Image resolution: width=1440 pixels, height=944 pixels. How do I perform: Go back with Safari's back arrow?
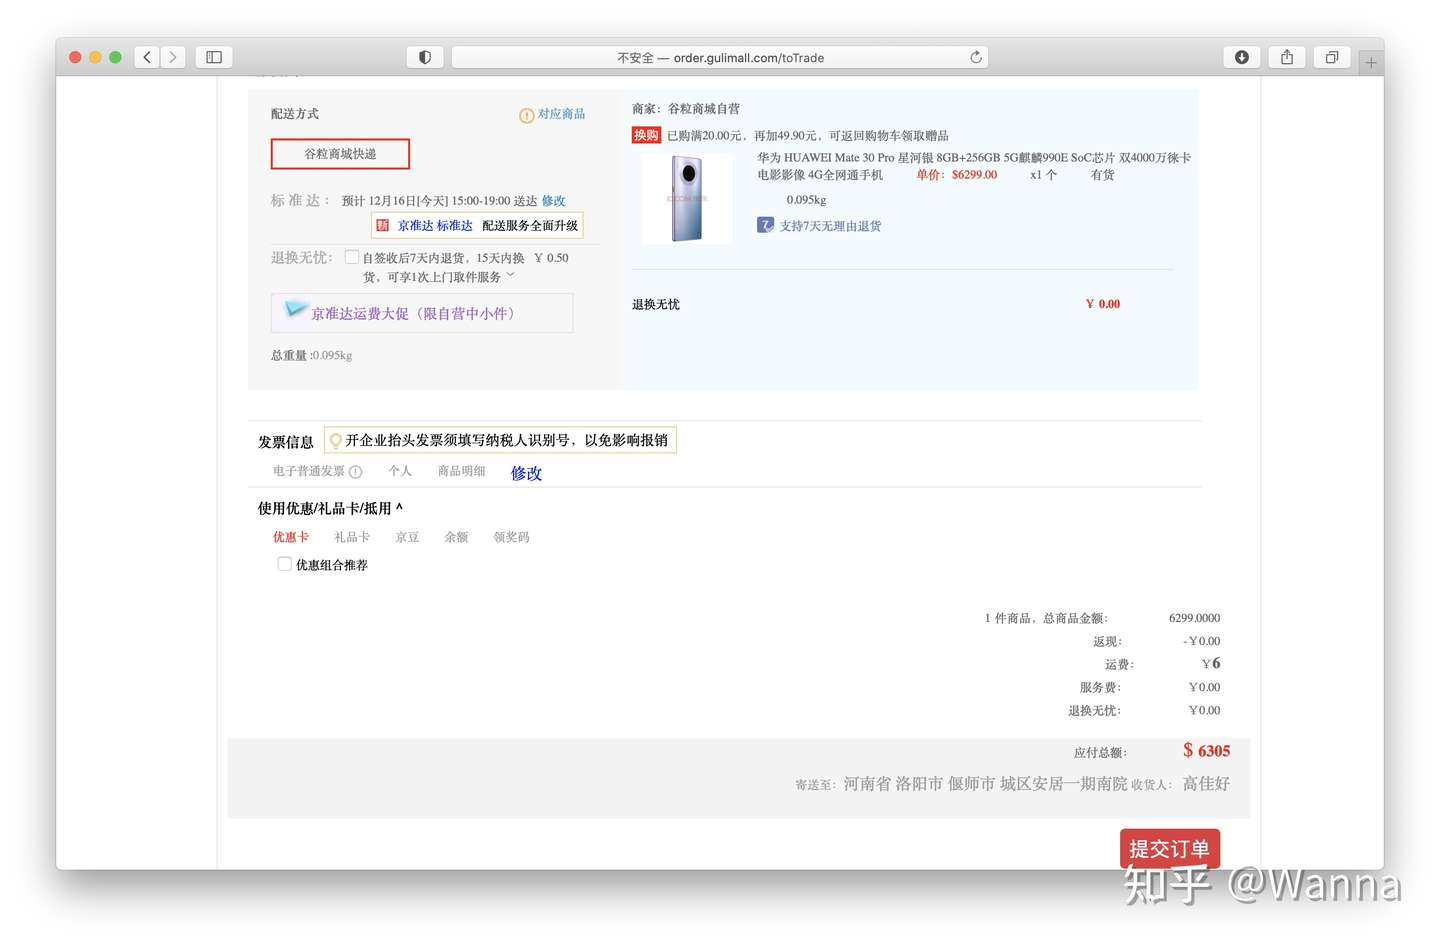[147, 57]
